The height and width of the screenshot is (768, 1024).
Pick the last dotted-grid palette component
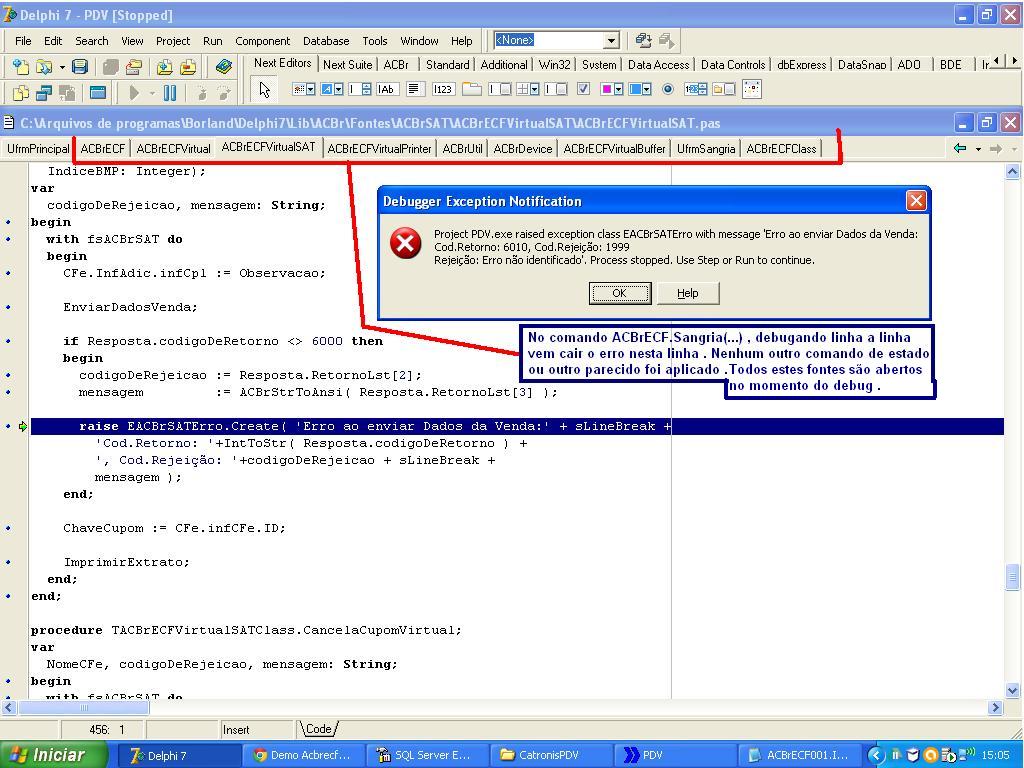coord(752,89)
